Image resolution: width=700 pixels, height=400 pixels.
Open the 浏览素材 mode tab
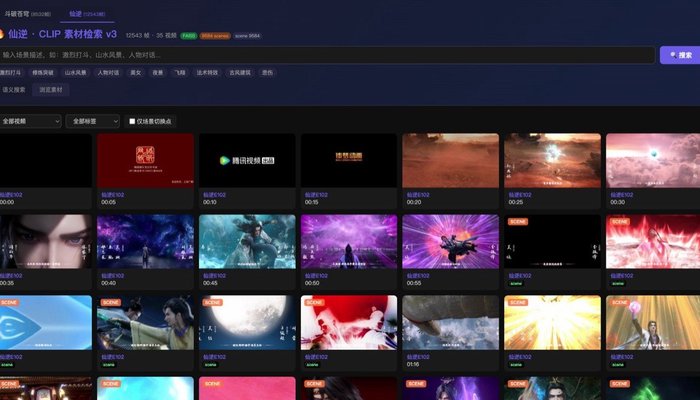[x=51, y=90]
